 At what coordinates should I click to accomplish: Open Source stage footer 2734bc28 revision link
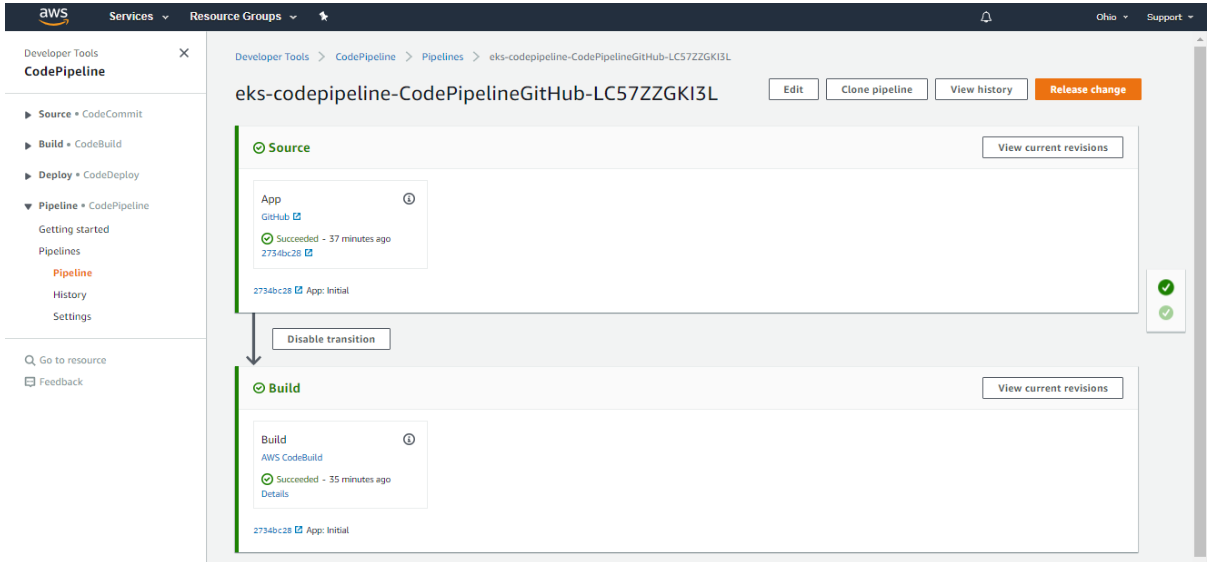278,290
